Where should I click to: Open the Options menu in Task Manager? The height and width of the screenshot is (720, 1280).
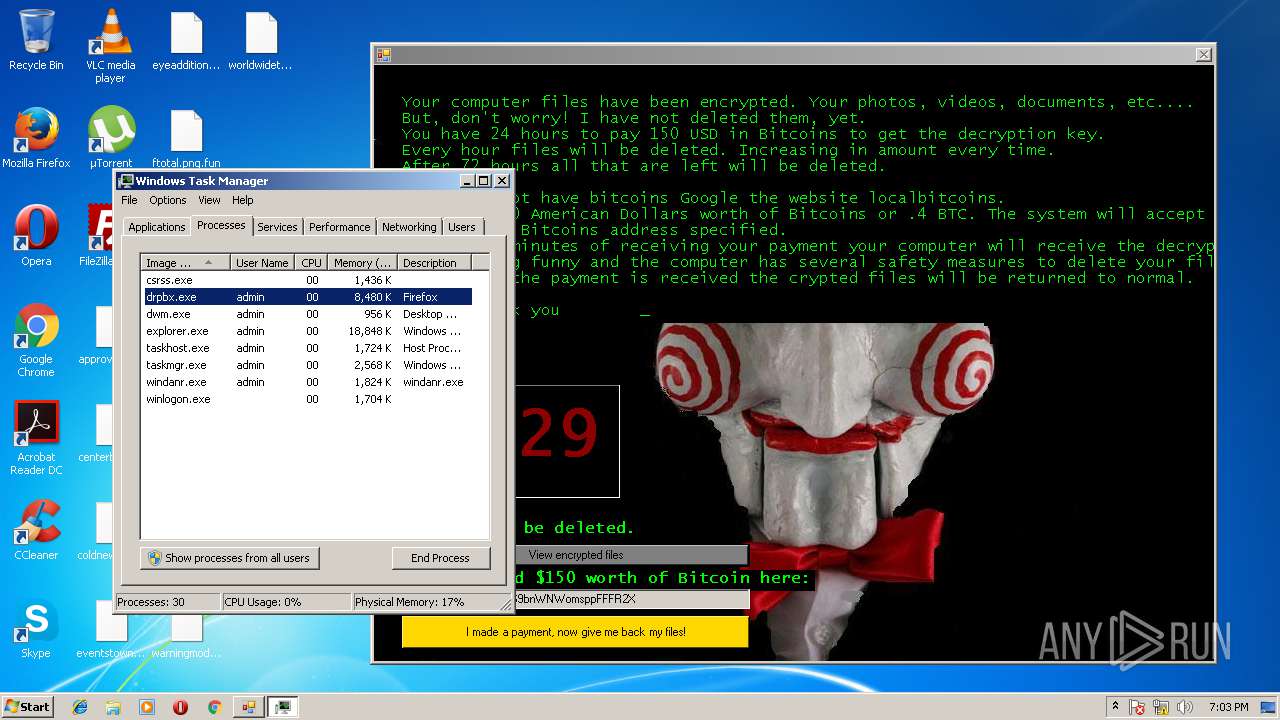167,200
